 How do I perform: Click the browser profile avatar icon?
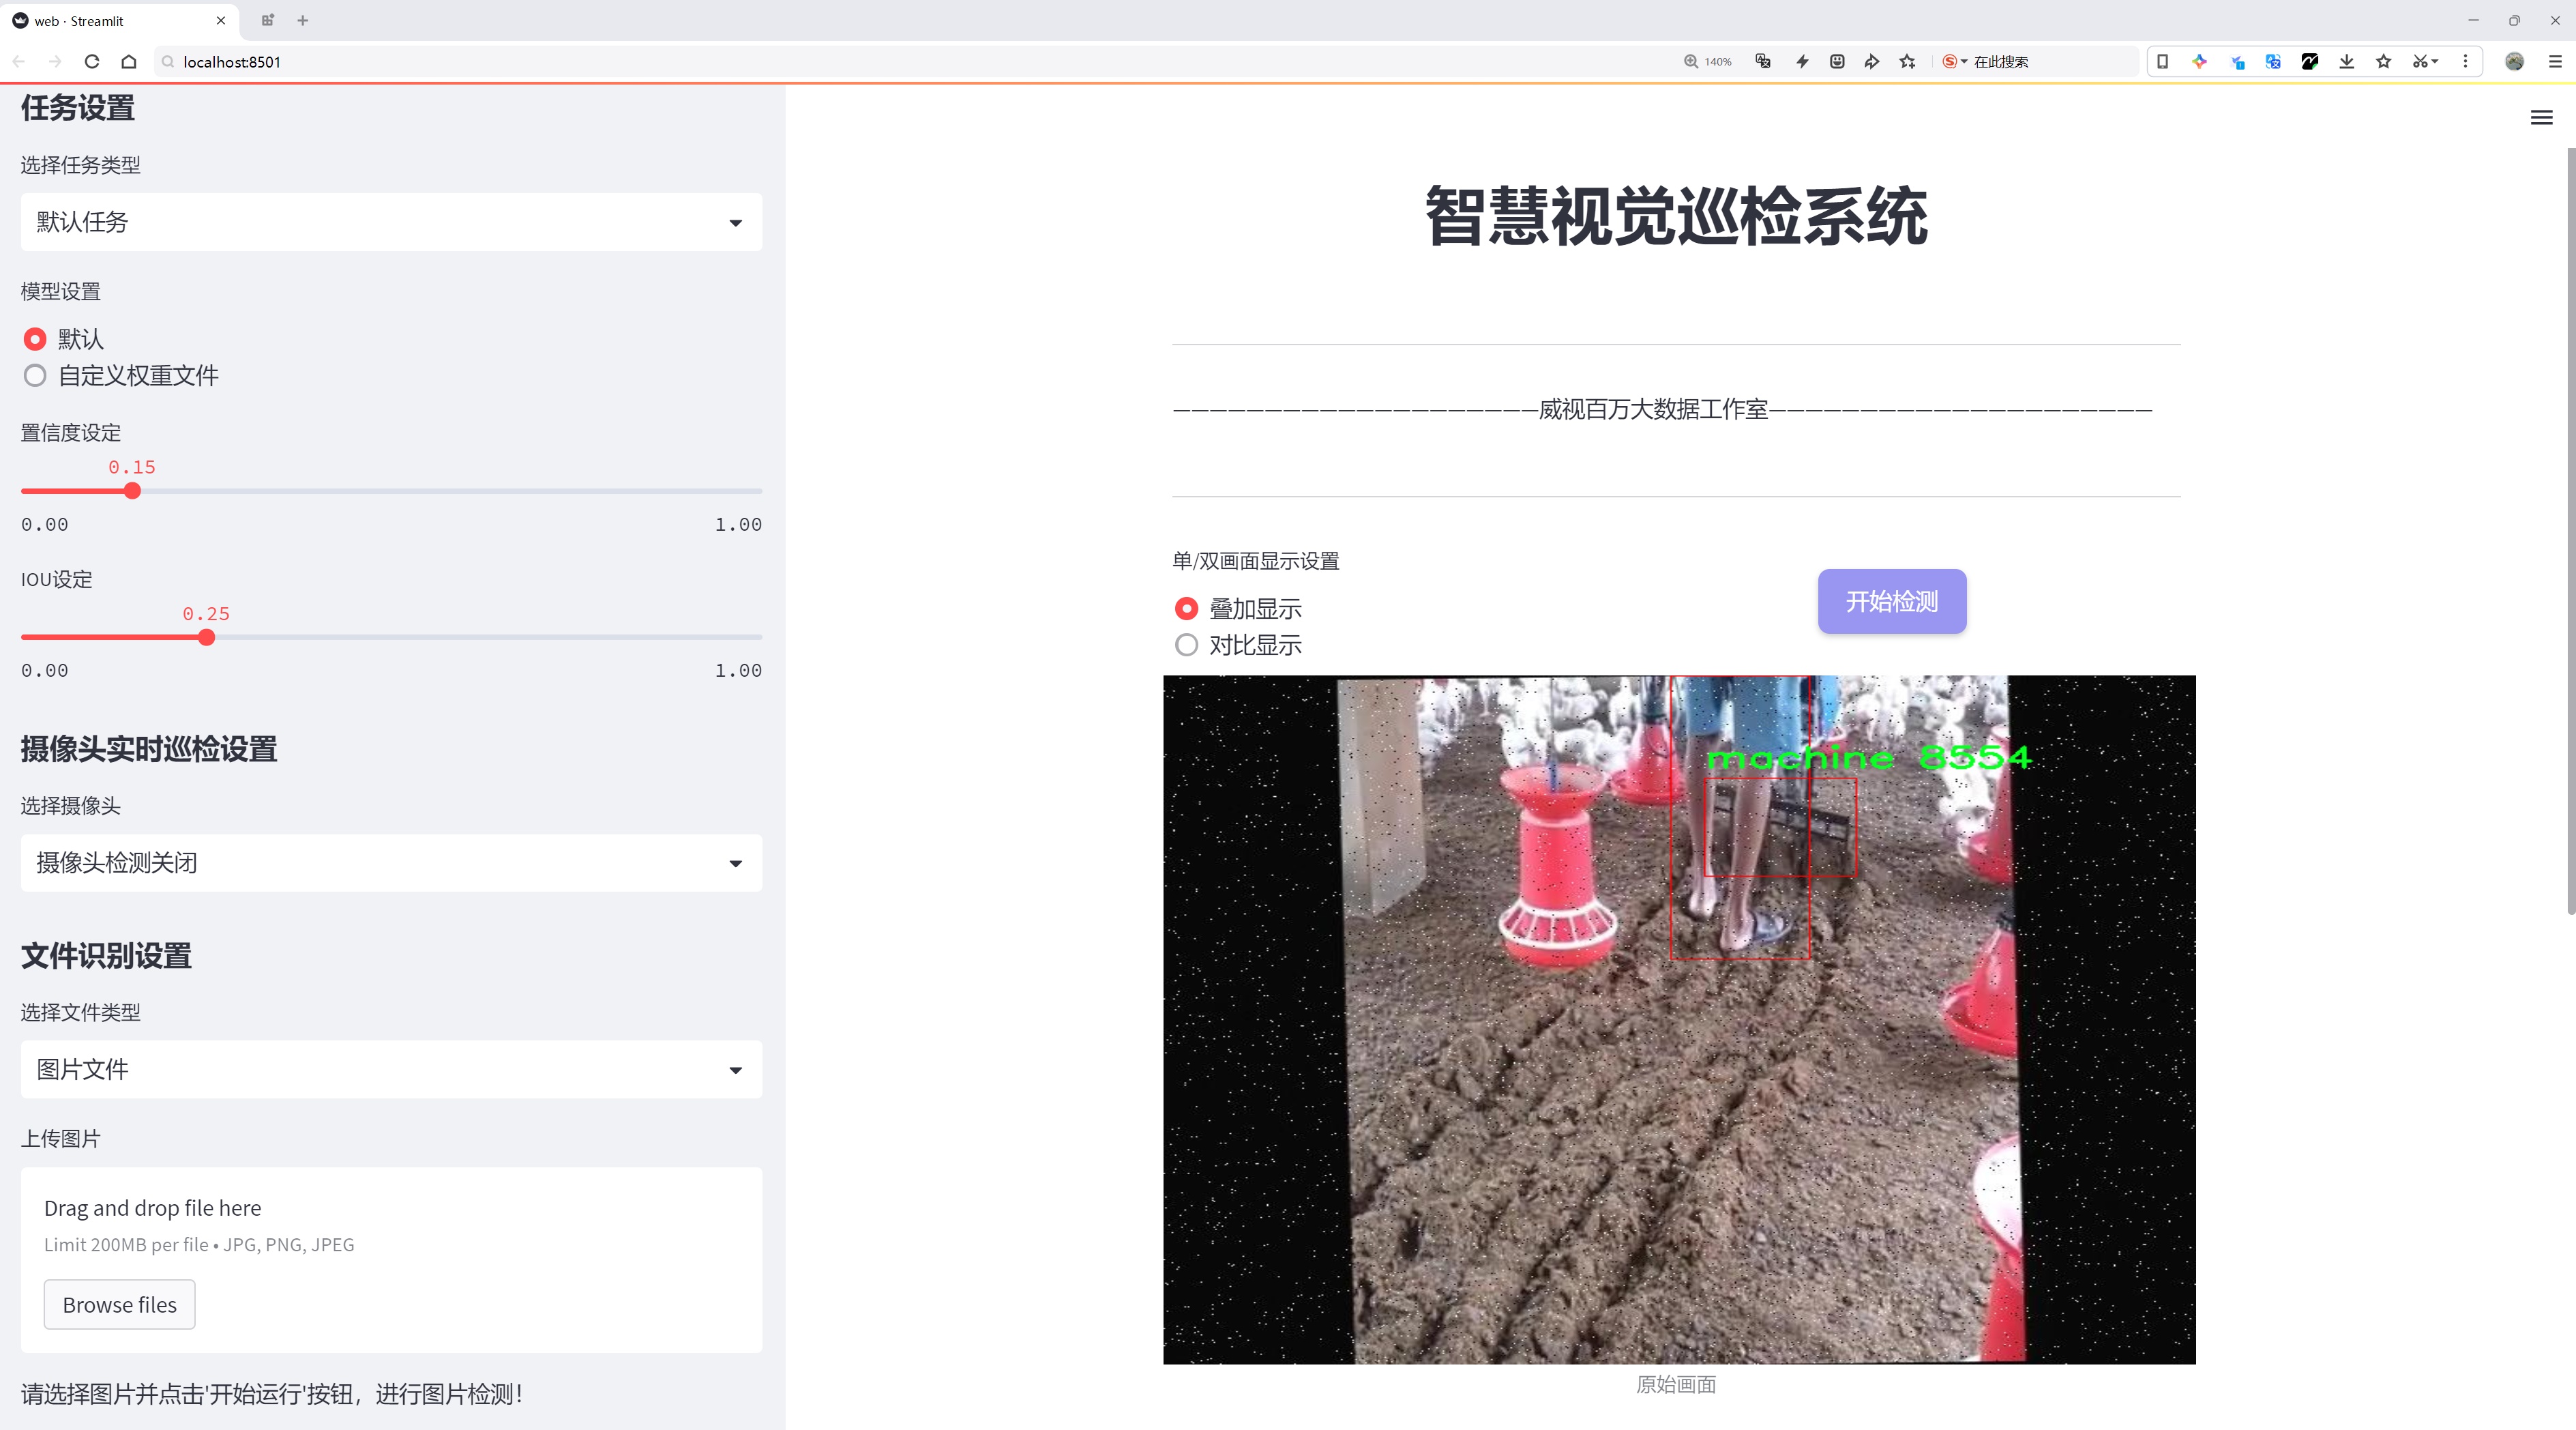tap(2515, 61)
